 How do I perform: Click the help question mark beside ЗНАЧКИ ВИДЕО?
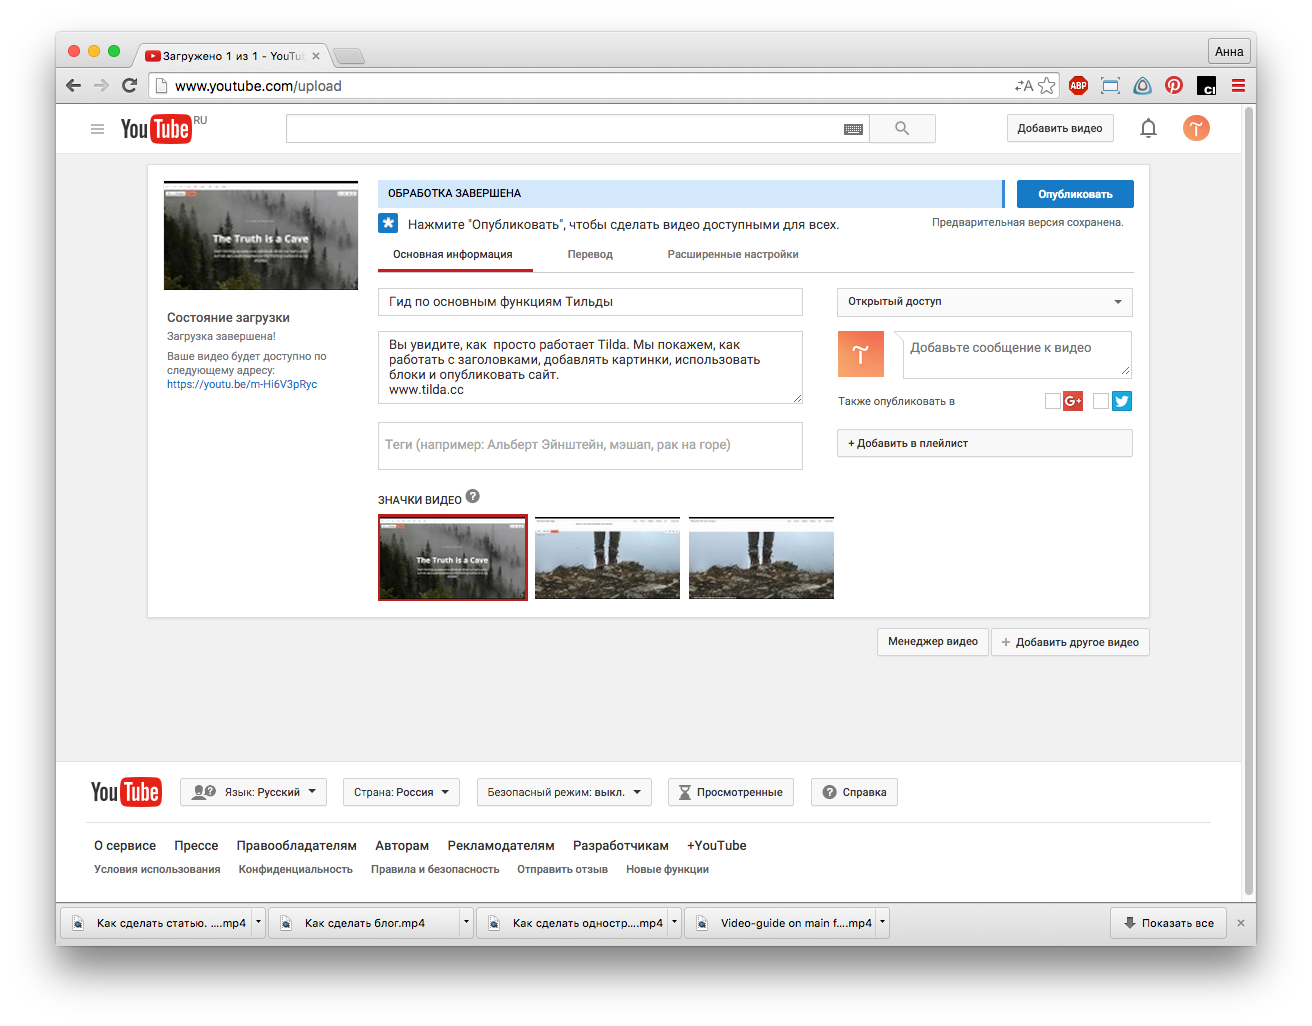click(x=473, y=497)
